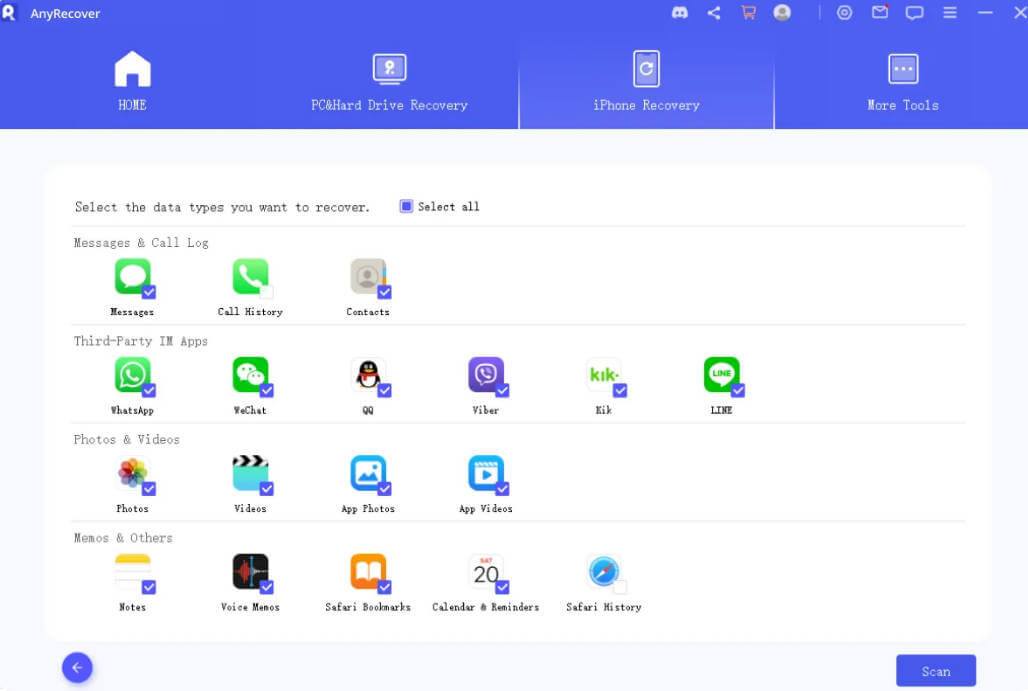Click the share icon at the top
This screenshot has width=1028, height=691.
714,13
